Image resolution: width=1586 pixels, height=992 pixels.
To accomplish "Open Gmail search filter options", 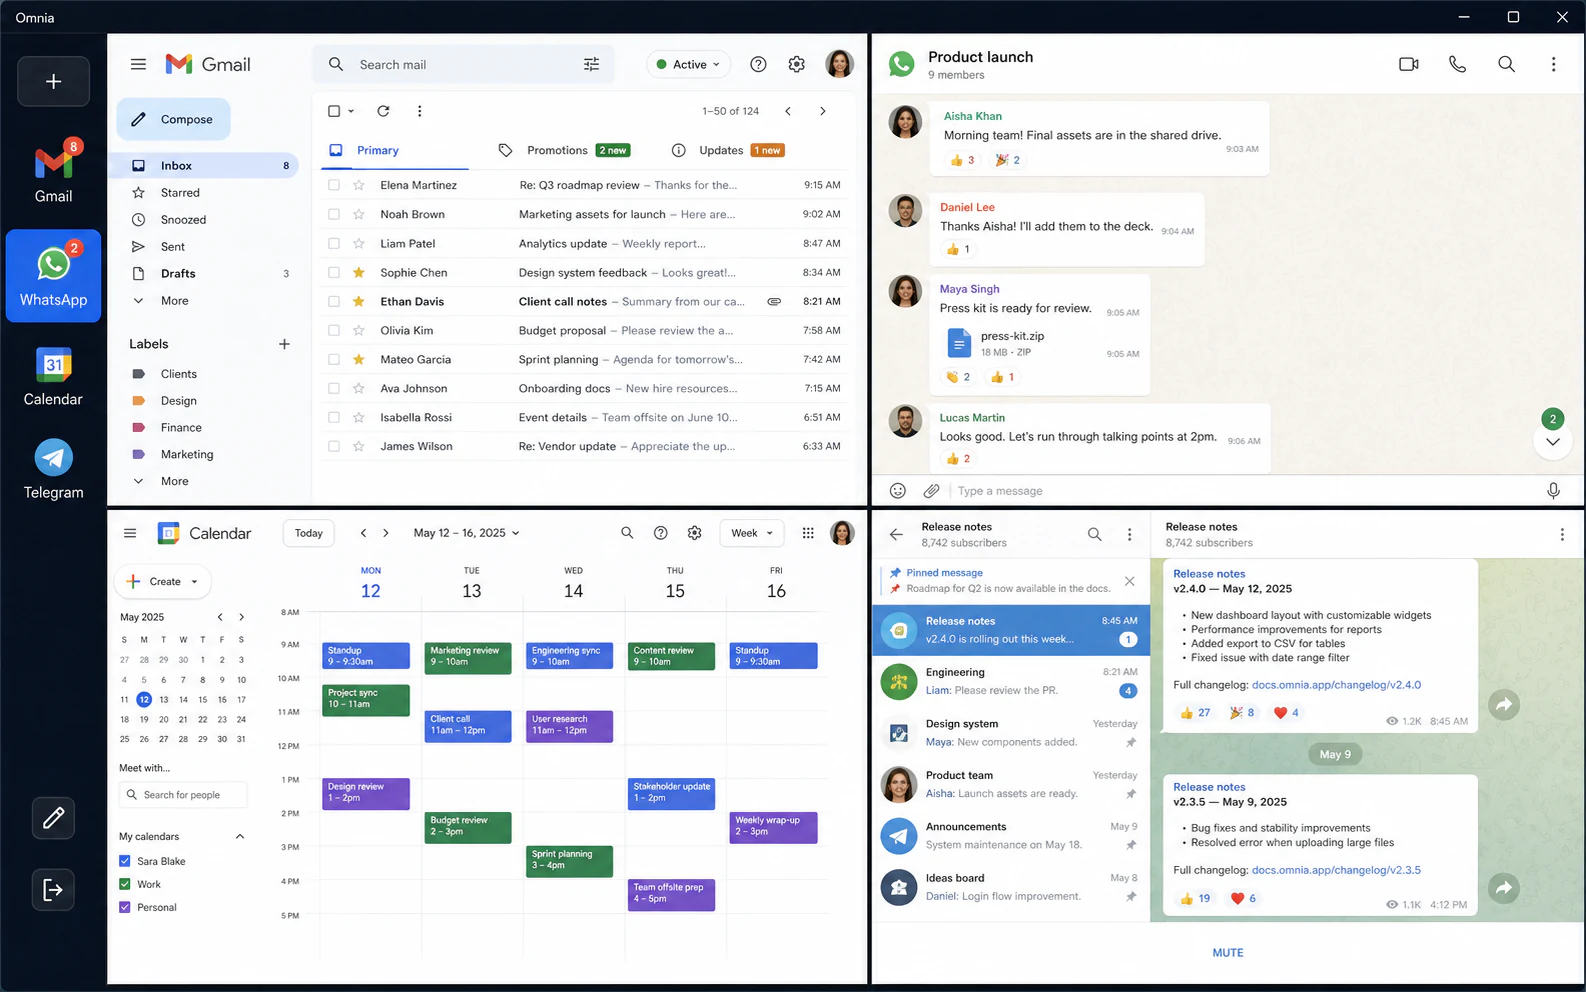I will (x=592, y=64).
